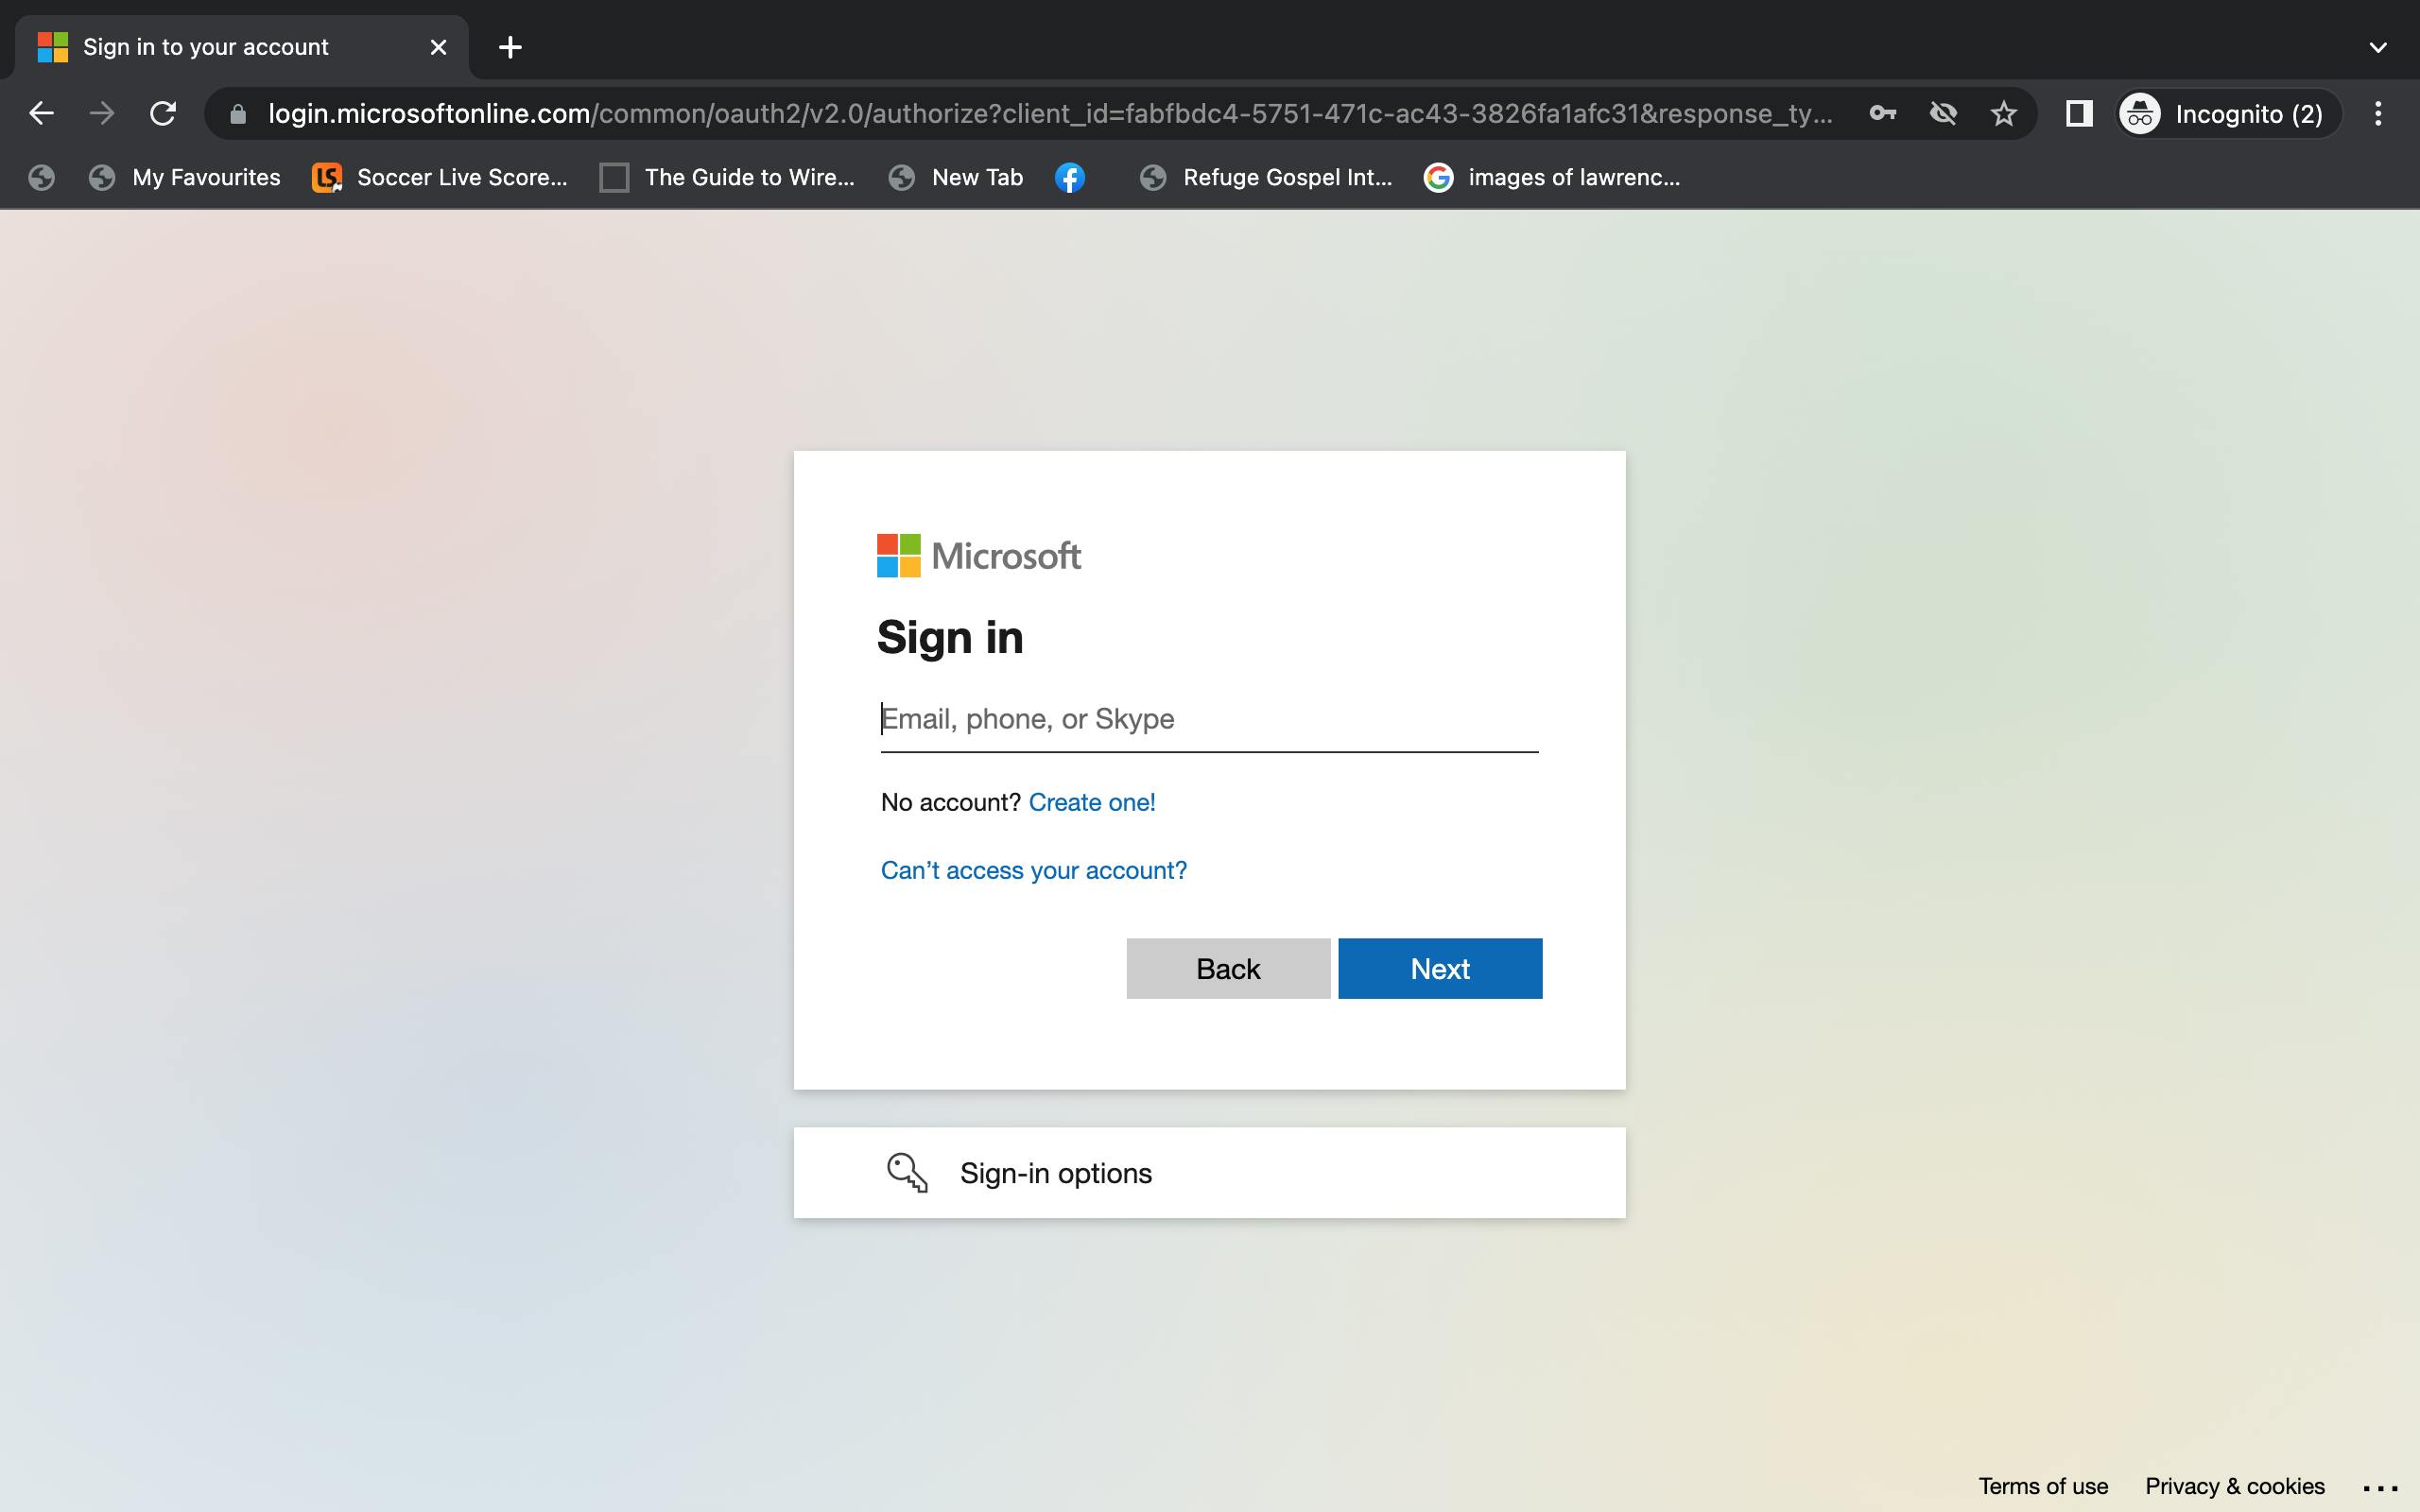This screenshot has height=1512, width=2420.
Task: Click Can't access your account? link
Action: 1033,869
